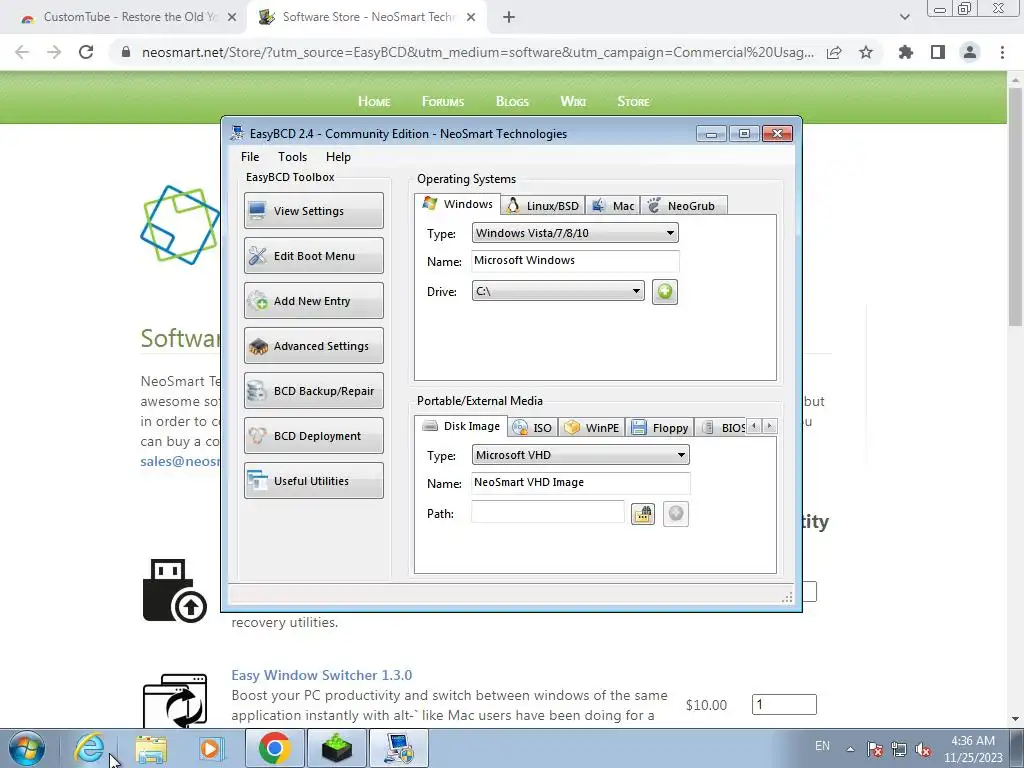1024x768 pixels.
Task: Open Chrome three-dot menu
Action: pos(1002,52)
